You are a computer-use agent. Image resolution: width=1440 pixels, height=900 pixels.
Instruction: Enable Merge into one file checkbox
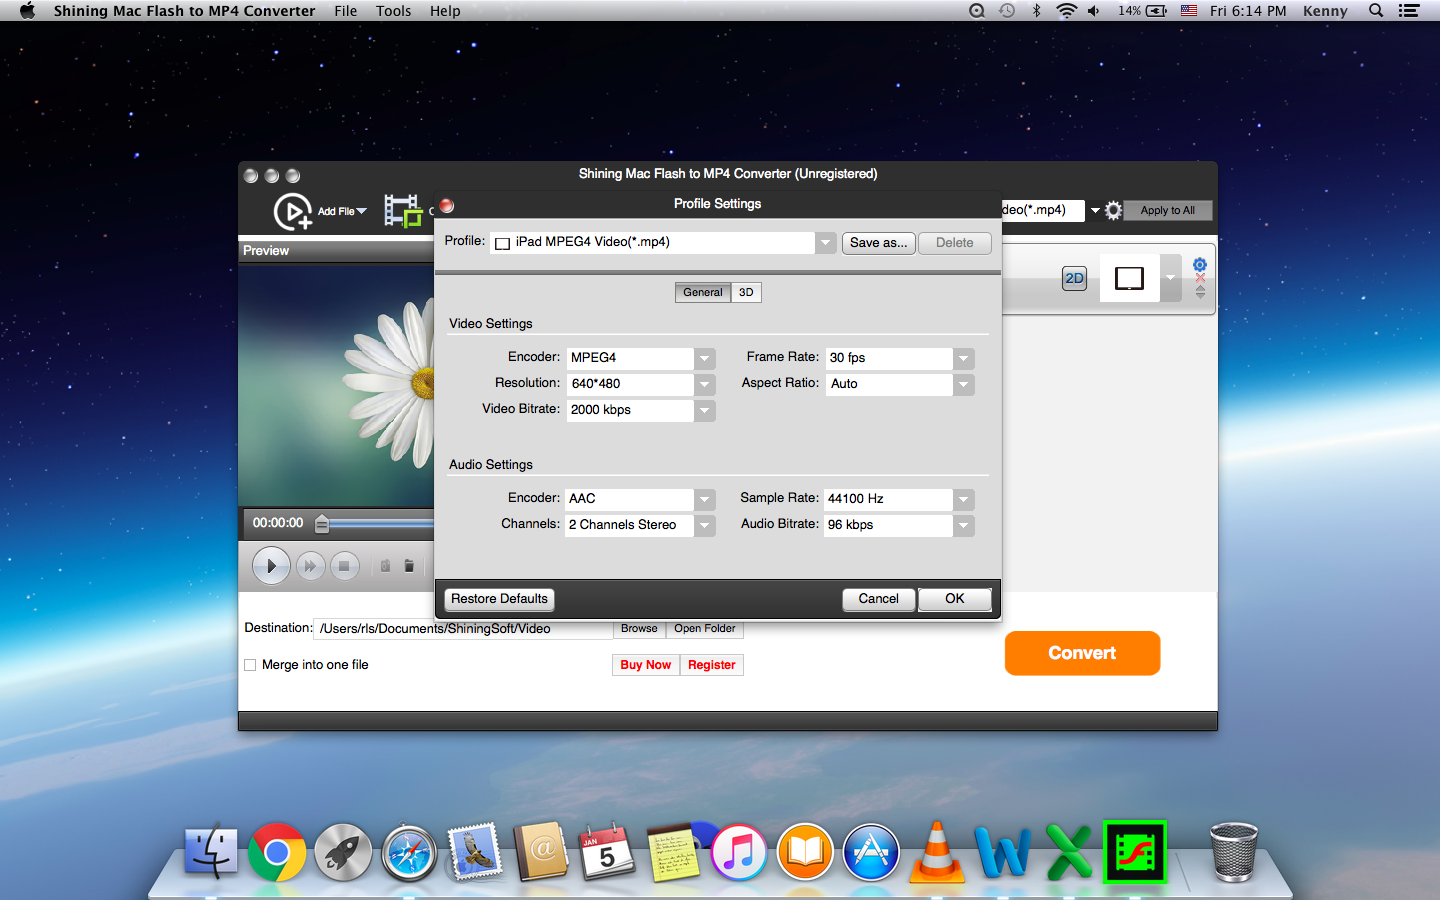251,665
